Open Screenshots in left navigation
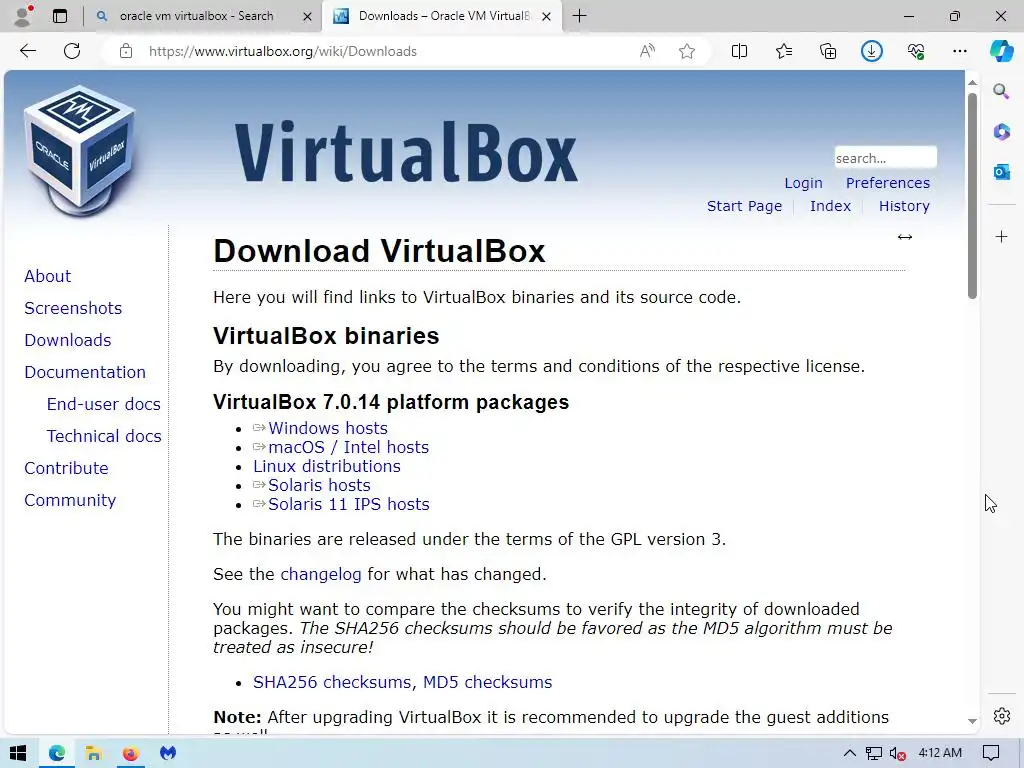 pyautogui.click(x=73, y=308)
